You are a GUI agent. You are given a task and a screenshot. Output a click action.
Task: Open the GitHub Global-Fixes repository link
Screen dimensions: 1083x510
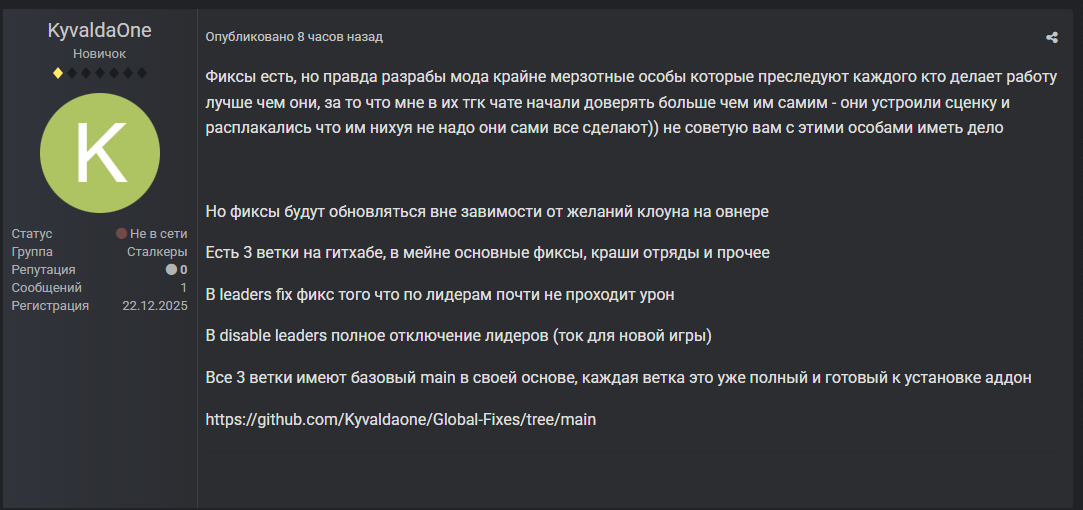coord(400,420)
